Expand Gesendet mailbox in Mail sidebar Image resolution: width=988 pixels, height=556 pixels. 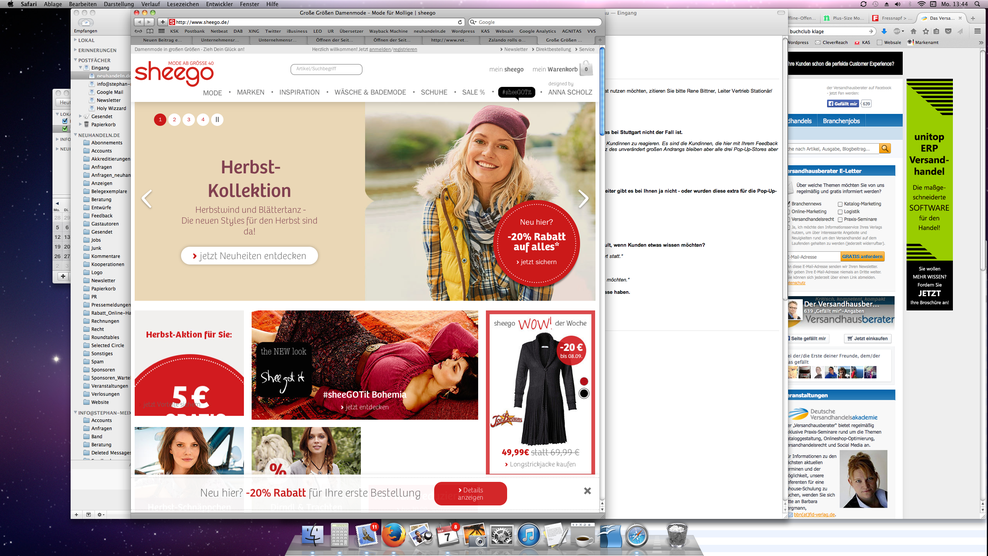pyautogui.click(x=81, y=116)
